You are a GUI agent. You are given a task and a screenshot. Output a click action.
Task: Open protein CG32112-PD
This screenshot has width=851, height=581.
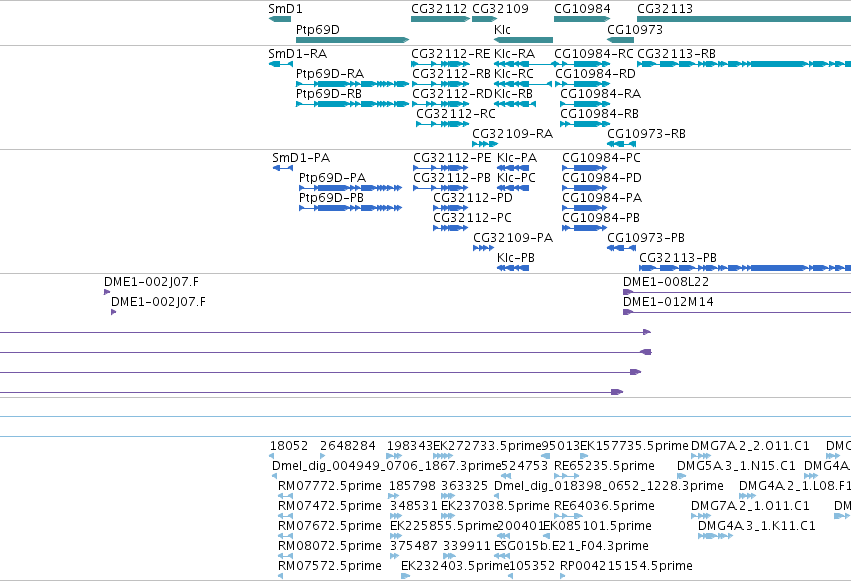click(x=450, y=208)
